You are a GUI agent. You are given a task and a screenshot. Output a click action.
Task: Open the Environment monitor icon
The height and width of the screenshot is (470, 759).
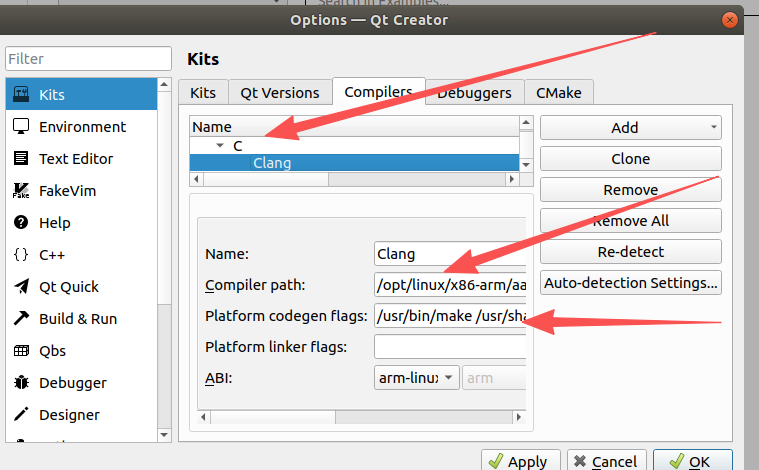click(x=21, y=126)
